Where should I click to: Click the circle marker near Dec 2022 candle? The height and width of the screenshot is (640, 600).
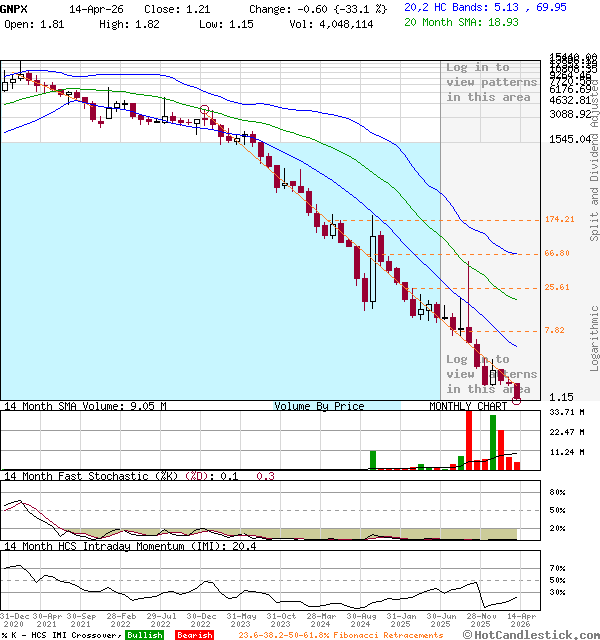pyautogui.click(x=205, y=110)
